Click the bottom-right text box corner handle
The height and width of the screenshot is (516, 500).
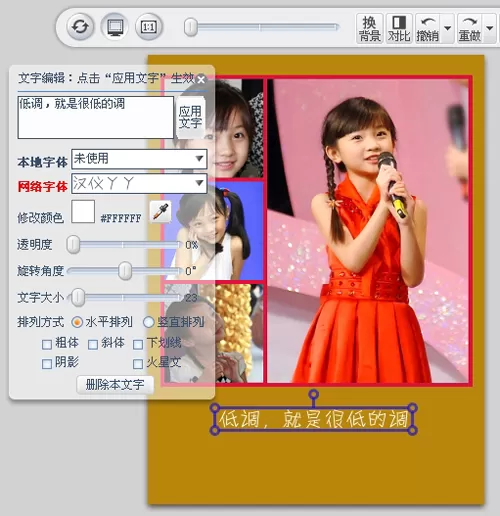(x=412, y=430)
